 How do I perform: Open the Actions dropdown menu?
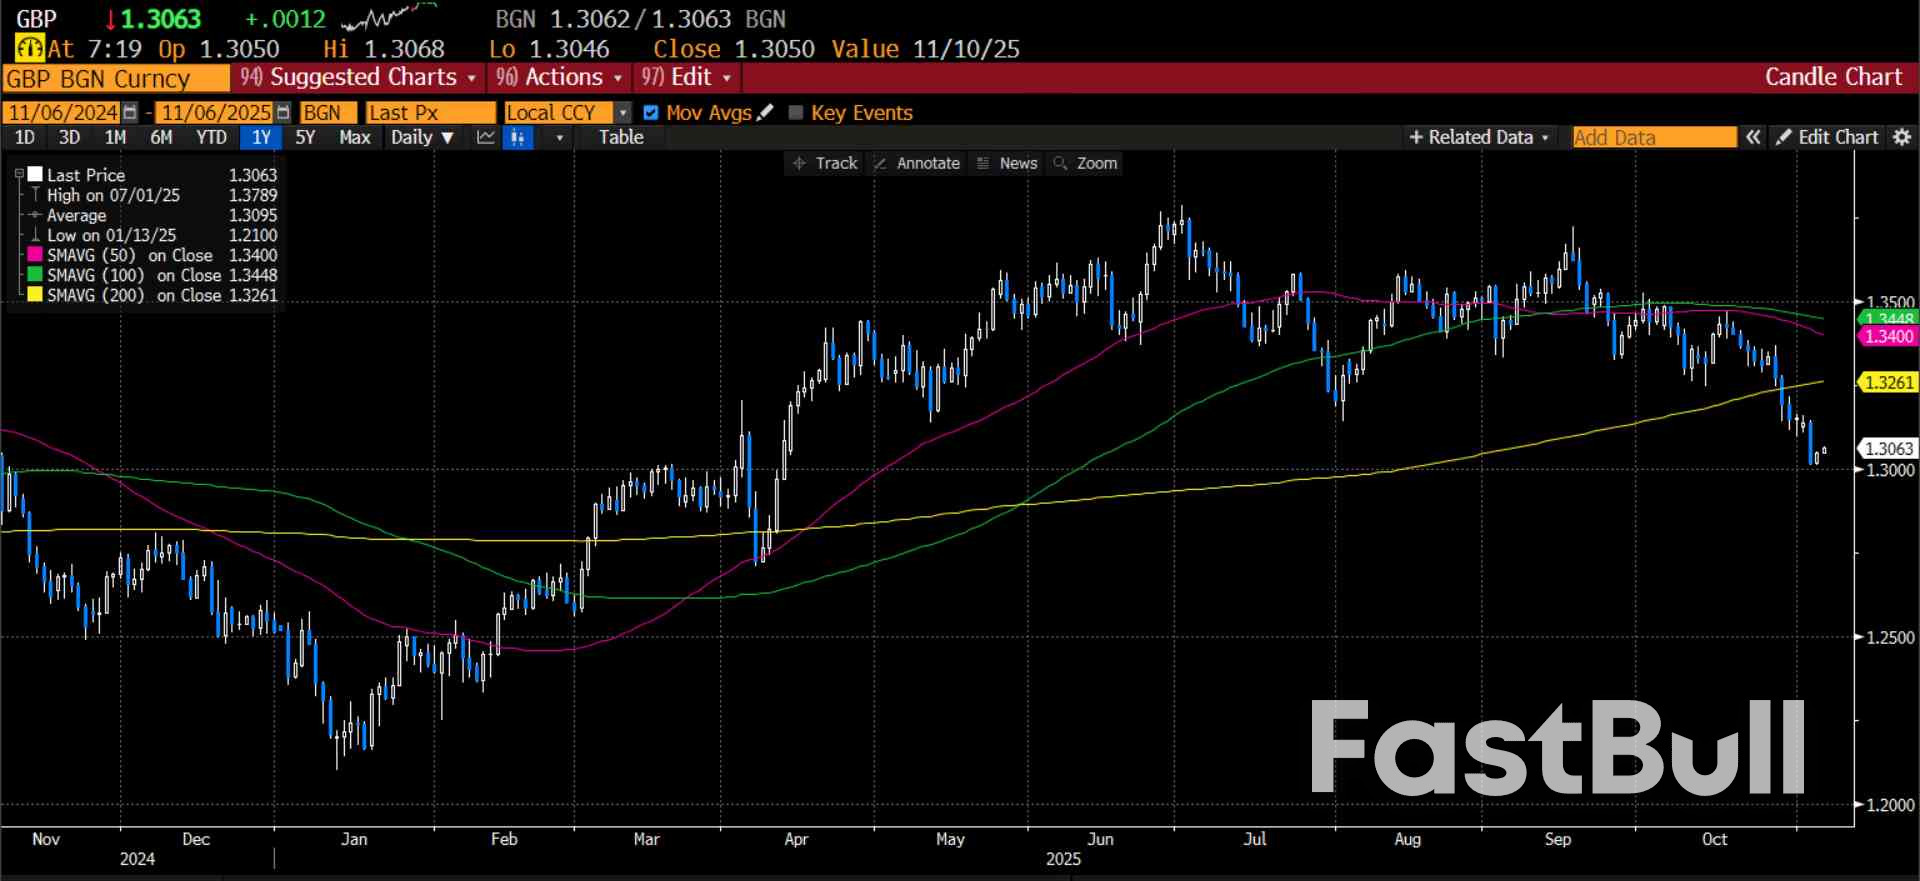tap(560, 77)
